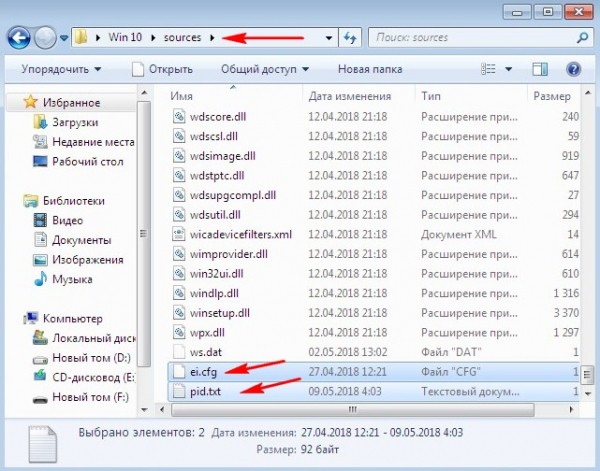Select the file name wicadevicefilters.xml

241,234
